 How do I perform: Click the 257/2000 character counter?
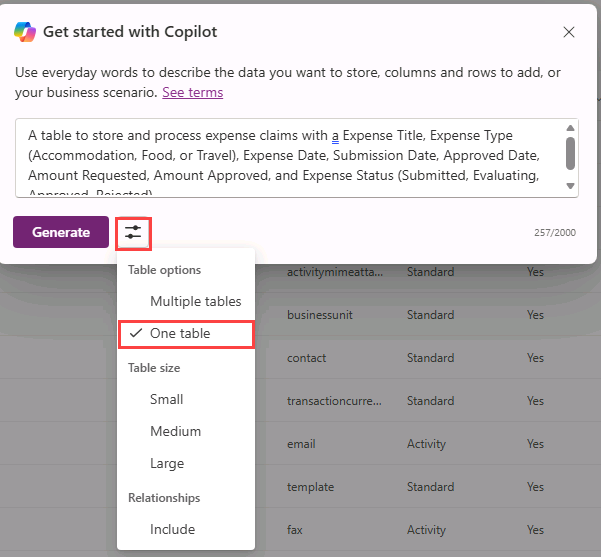[555, 233]
